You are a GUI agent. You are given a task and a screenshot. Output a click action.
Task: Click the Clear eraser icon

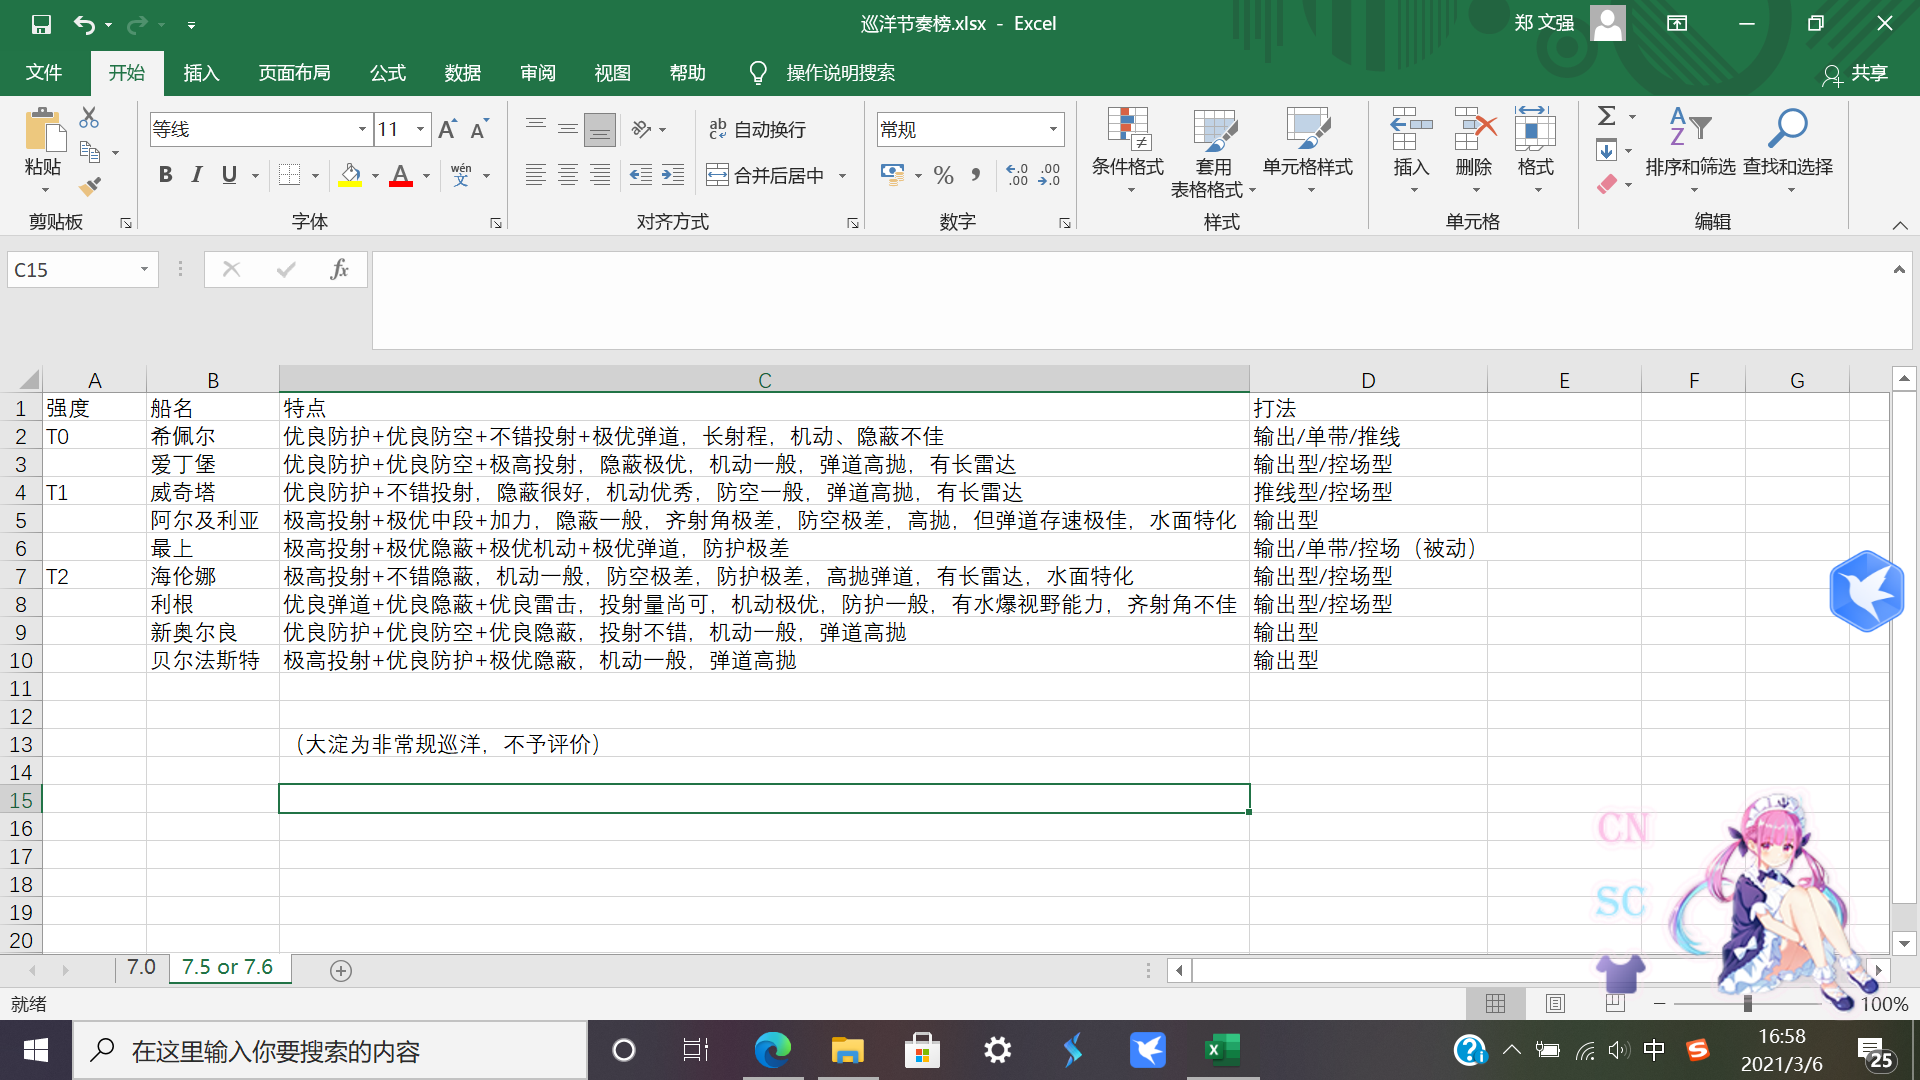(x=1607, y=184)
